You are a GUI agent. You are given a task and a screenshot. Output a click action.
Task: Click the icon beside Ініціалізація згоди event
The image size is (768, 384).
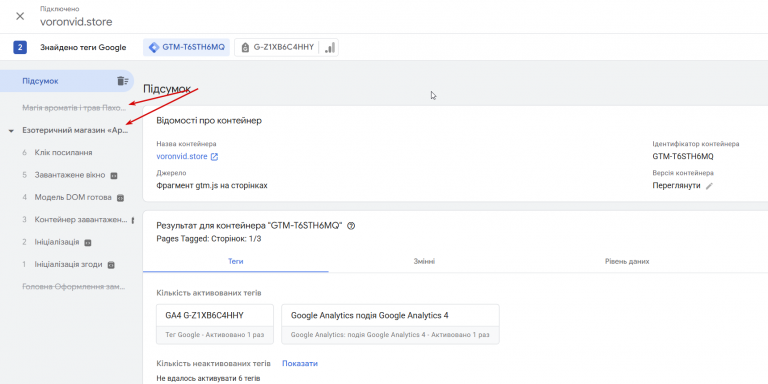pyautogui.click(x=111, y=264)
